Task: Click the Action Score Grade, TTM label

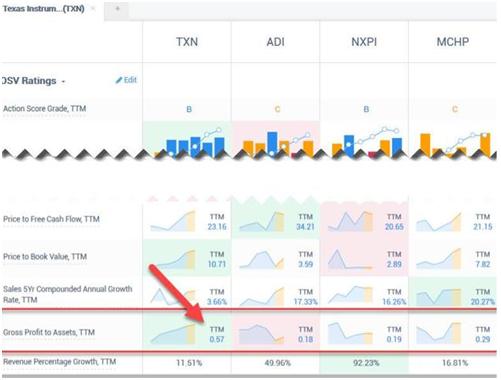Action: [45, 109]
